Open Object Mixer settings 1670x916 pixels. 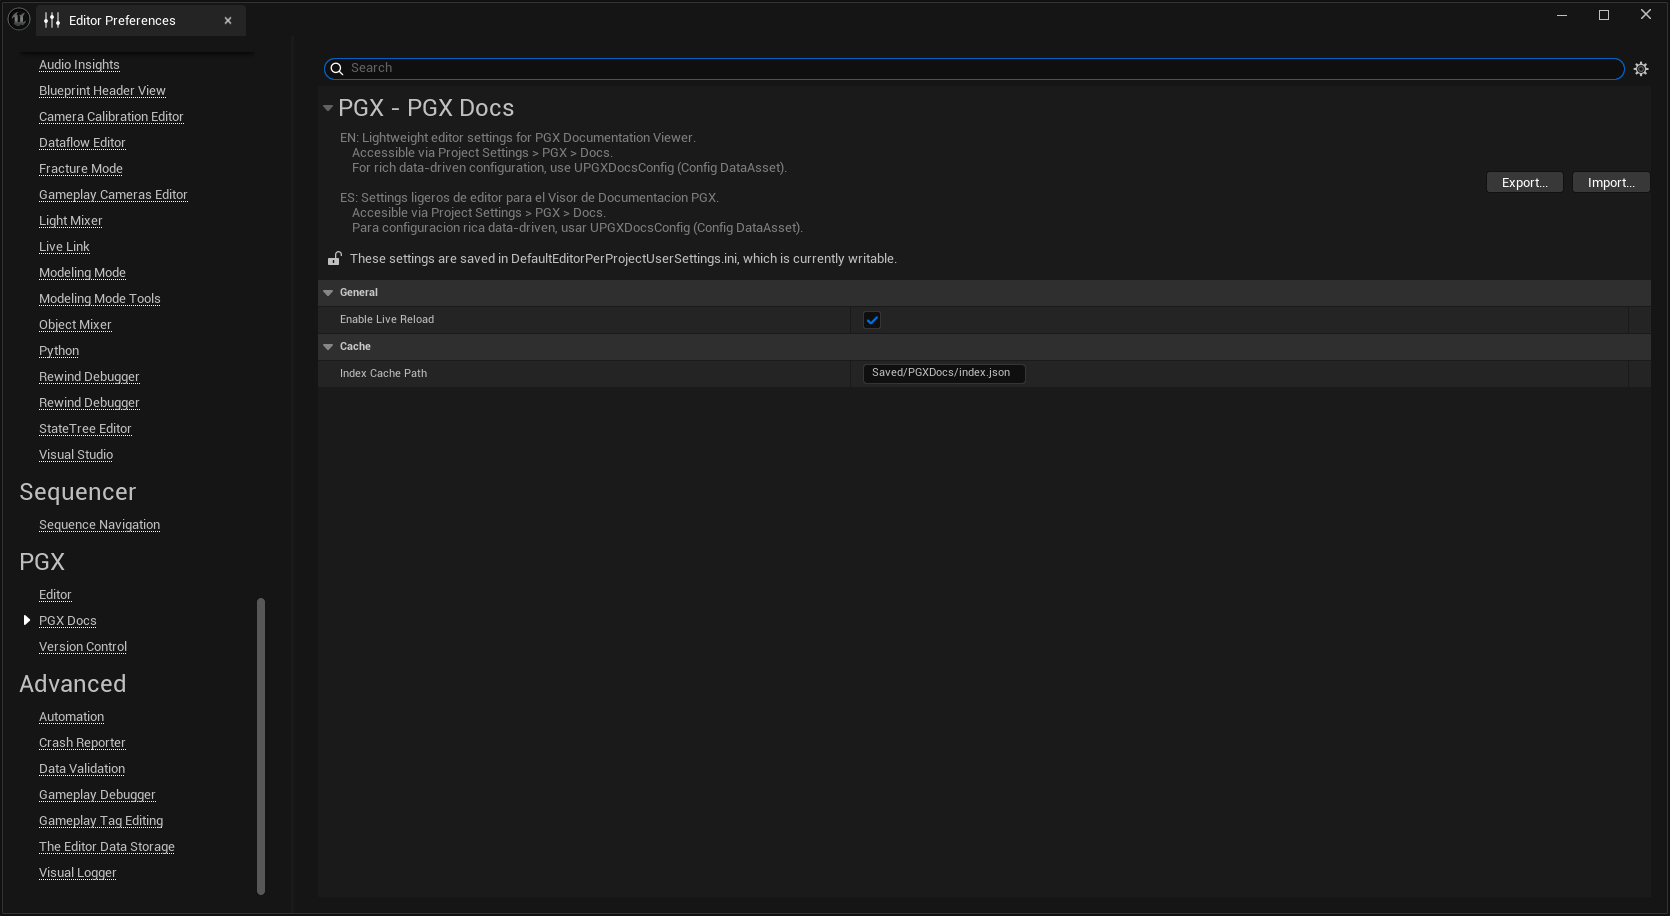[75, 325]
